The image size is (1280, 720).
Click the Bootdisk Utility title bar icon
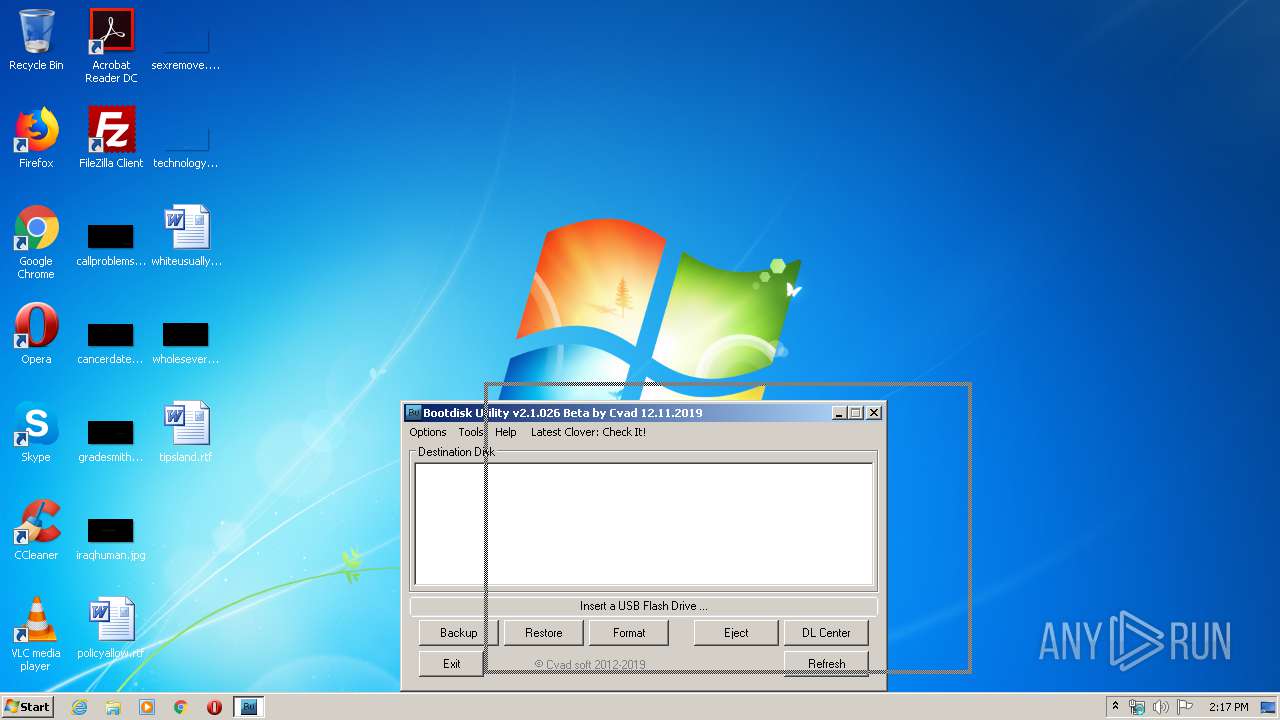[413, 412]
